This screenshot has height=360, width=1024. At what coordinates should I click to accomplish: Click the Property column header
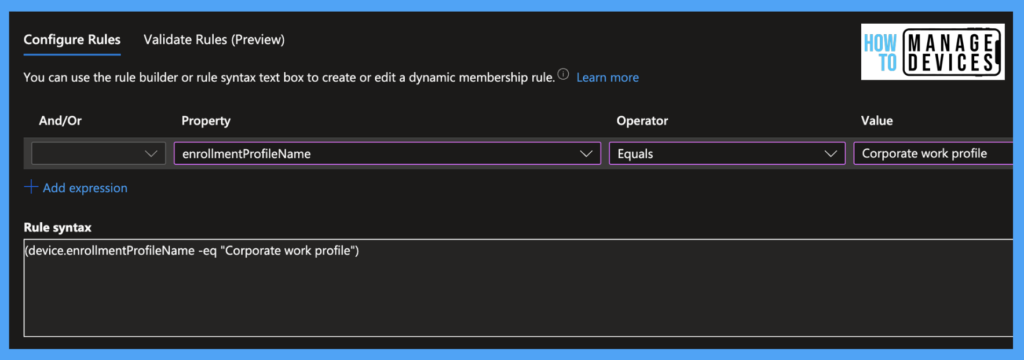point(206,121)
